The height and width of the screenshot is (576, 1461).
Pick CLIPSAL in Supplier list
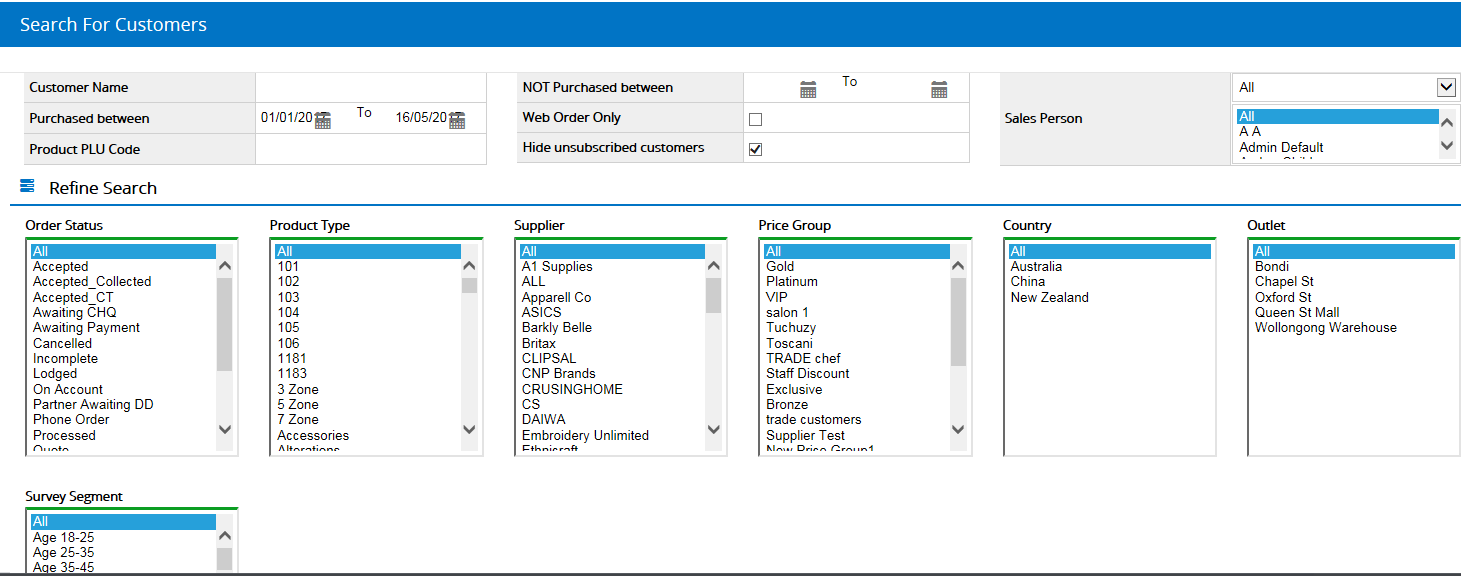611,358
